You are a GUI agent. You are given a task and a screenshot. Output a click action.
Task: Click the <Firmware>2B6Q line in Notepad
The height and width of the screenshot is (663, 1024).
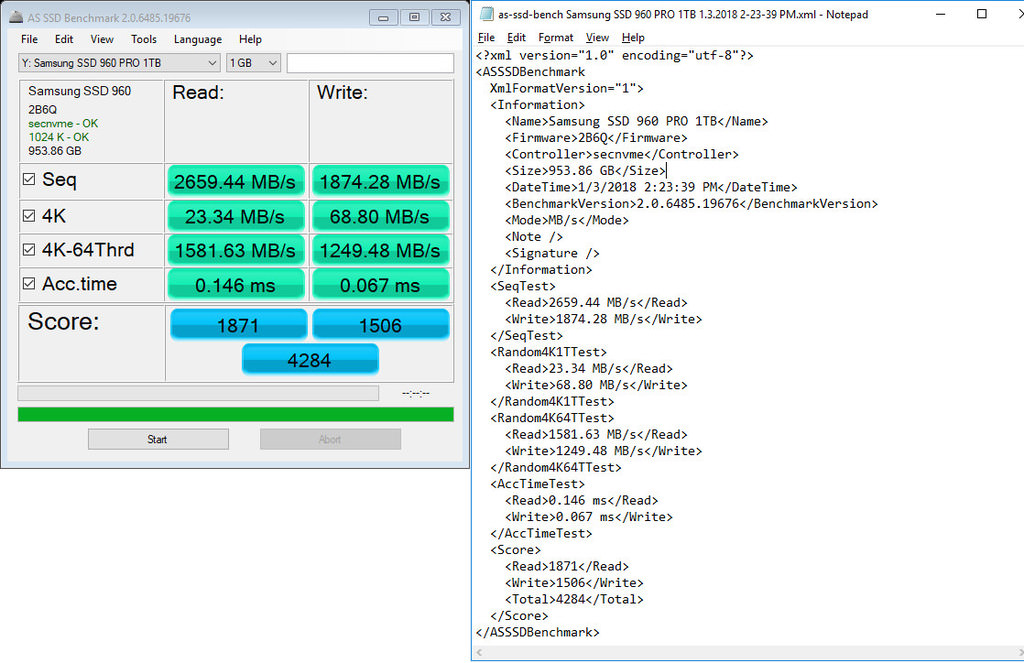596,138
